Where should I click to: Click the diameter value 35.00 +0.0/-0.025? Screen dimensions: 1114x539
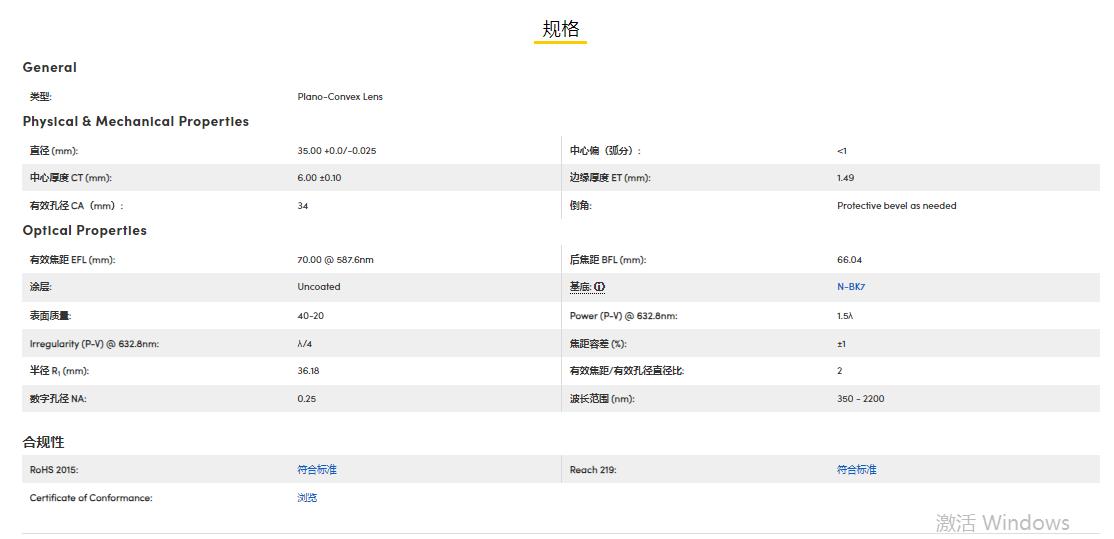337,151
